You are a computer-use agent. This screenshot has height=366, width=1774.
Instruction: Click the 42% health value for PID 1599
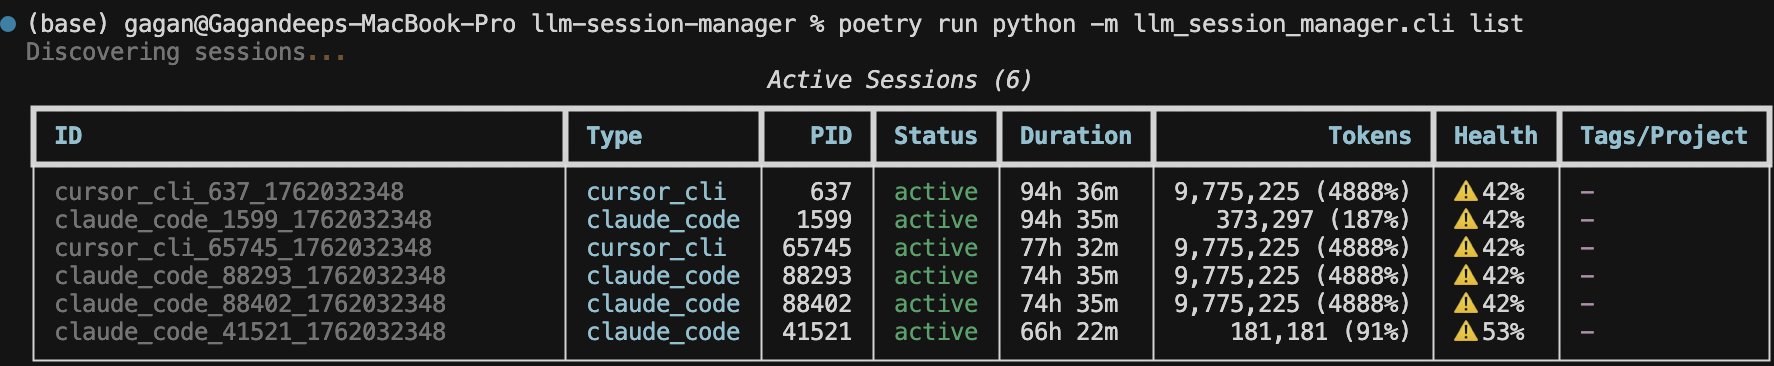1503,219
